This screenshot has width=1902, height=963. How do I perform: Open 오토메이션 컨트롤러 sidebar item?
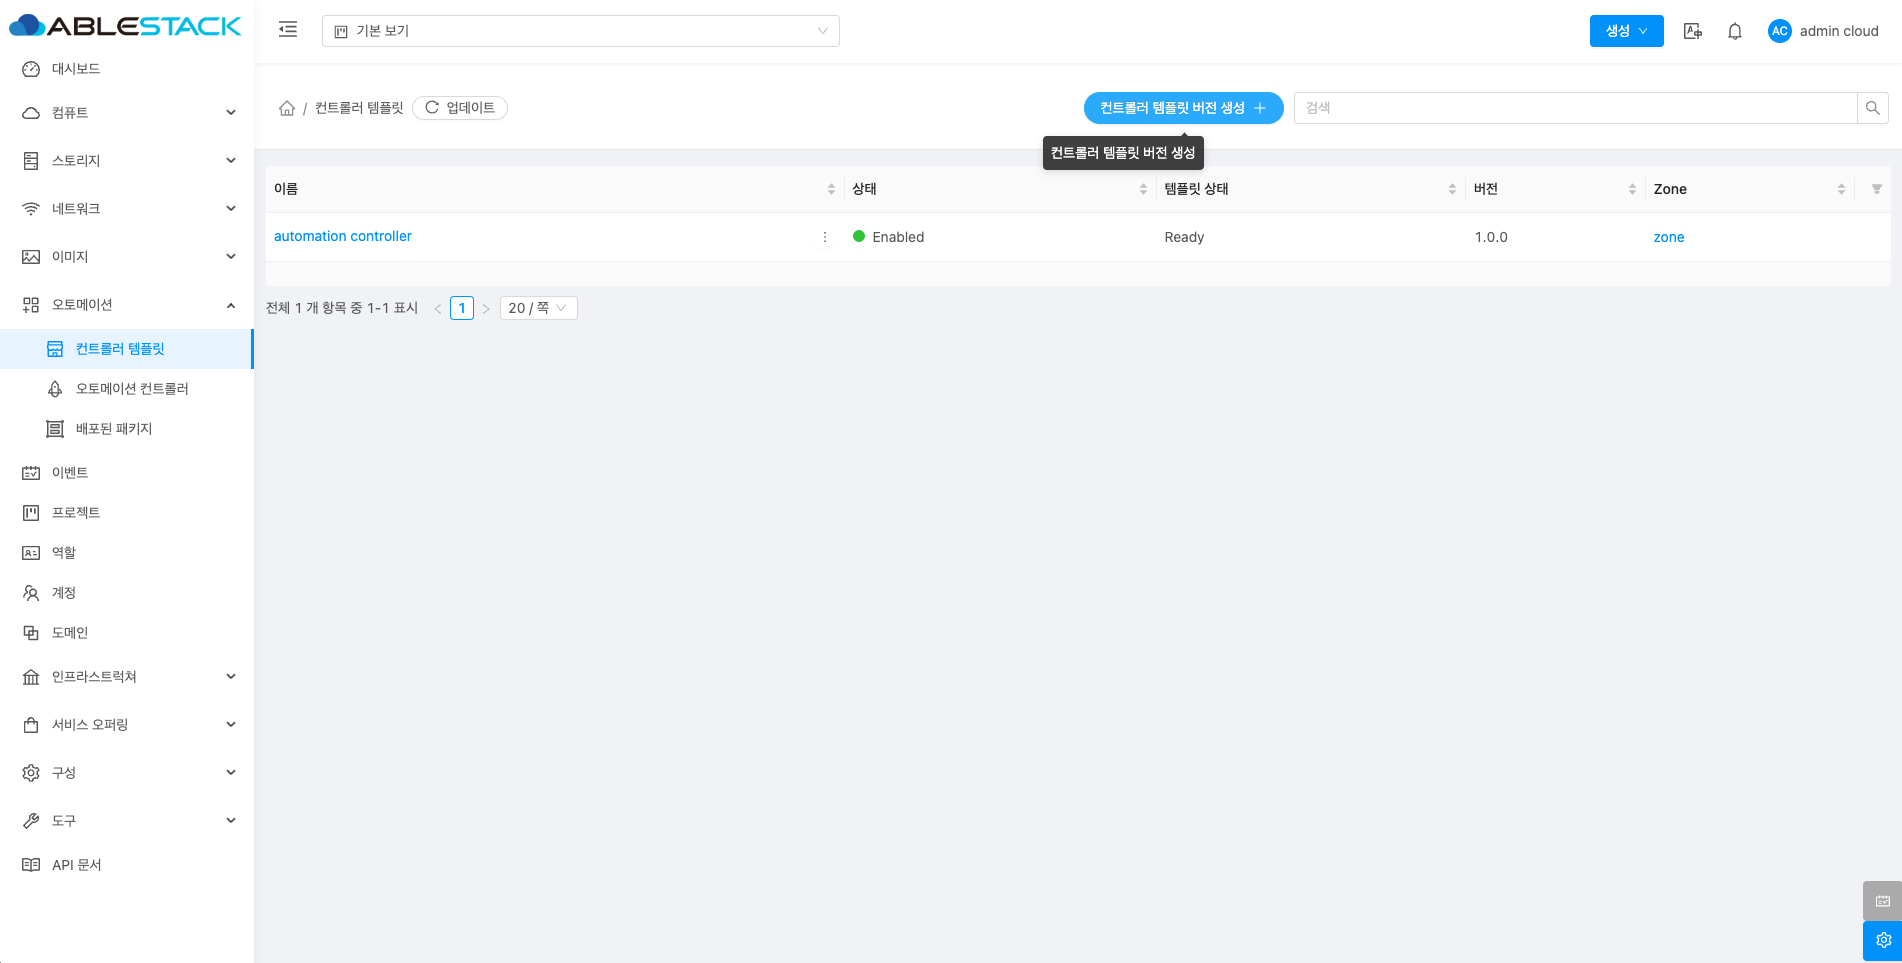126,389
